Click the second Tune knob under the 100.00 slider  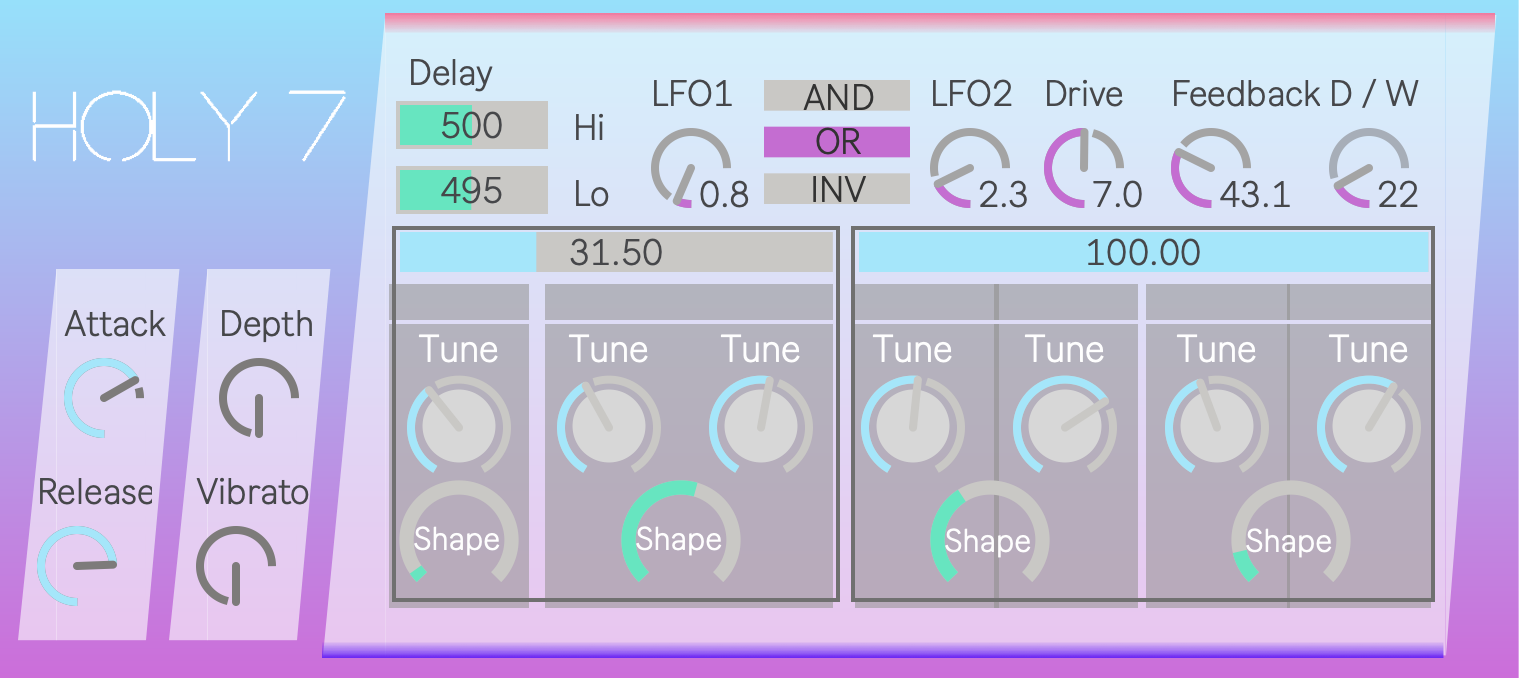(1065, 425)
